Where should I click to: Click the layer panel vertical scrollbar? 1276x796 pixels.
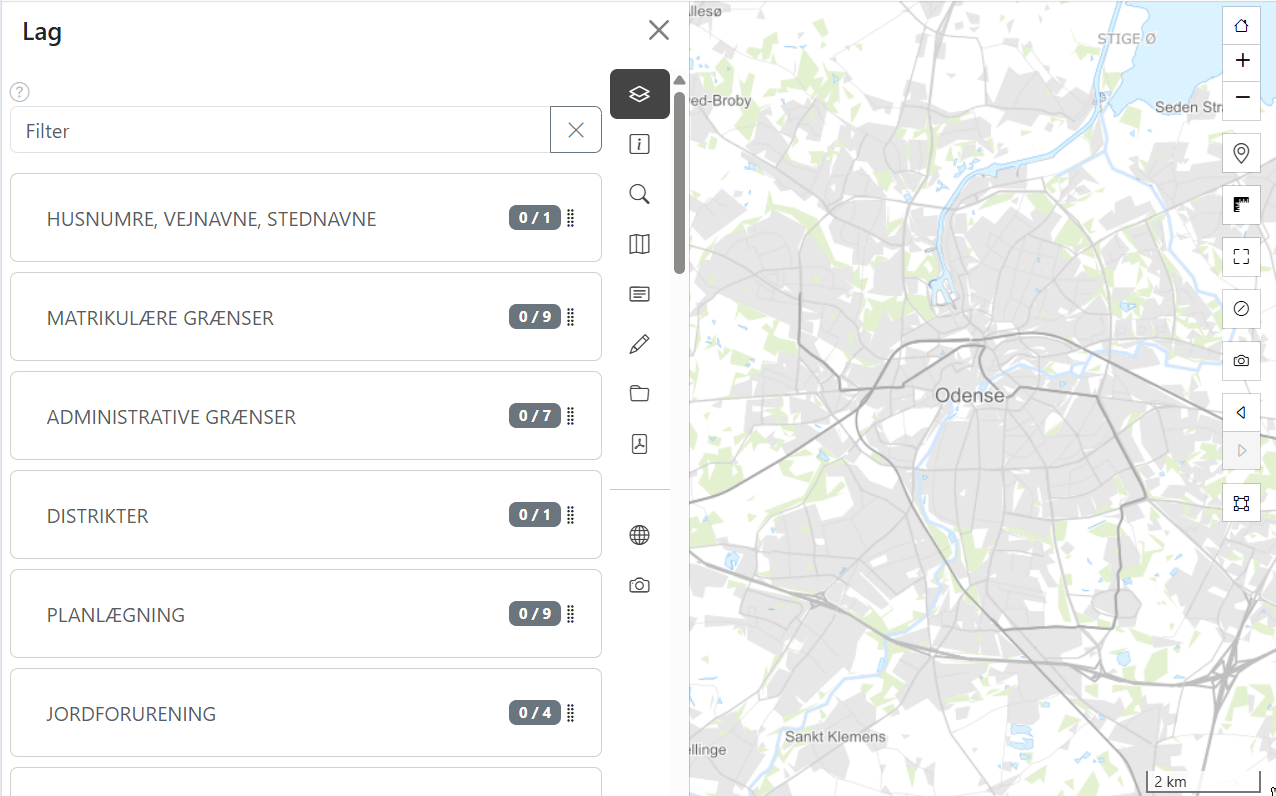[x=679, y=182]
